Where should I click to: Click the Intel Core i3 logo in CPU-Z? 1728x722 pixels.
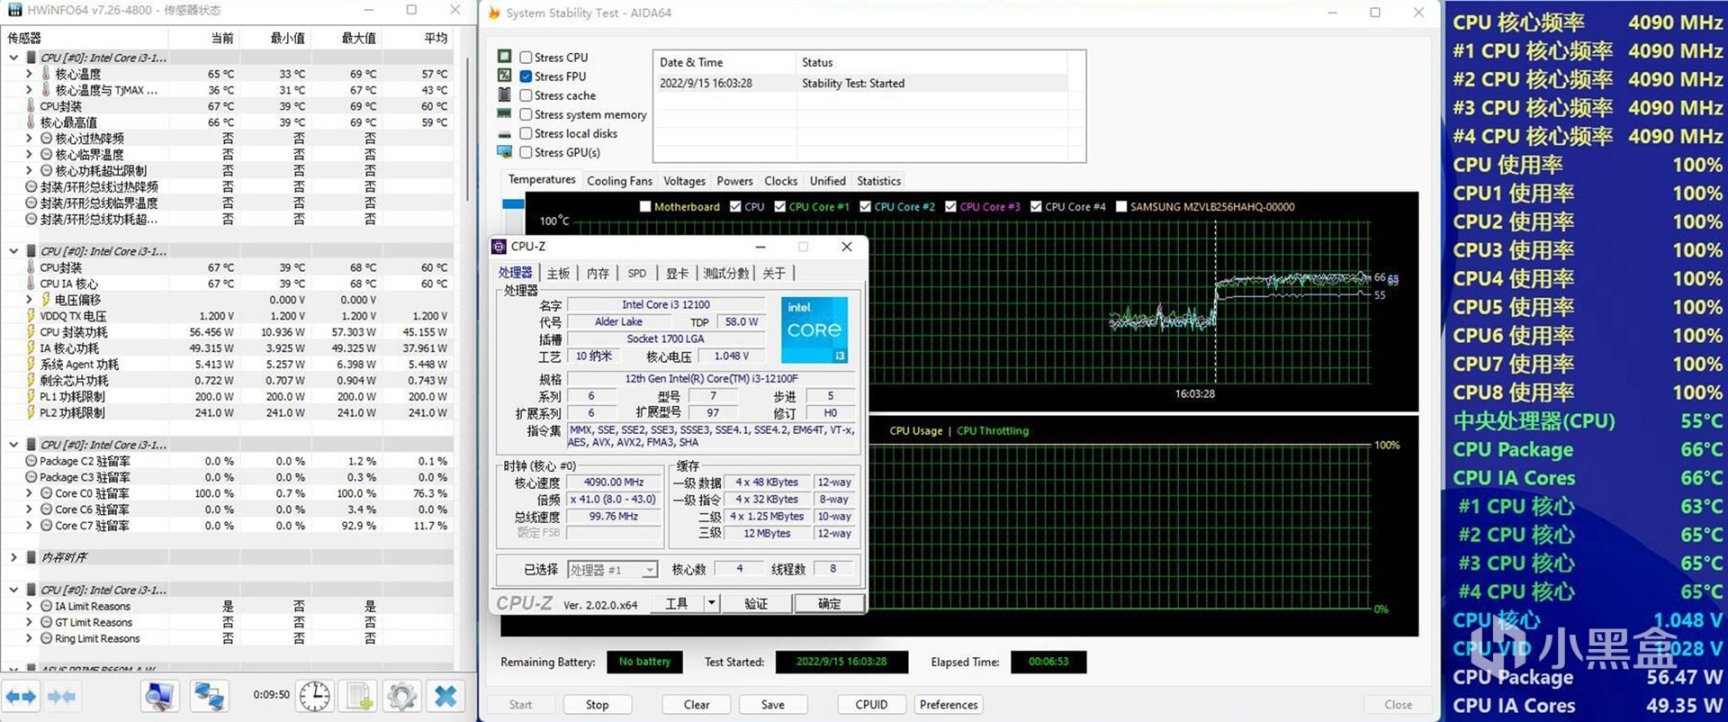tap(814, 330)
